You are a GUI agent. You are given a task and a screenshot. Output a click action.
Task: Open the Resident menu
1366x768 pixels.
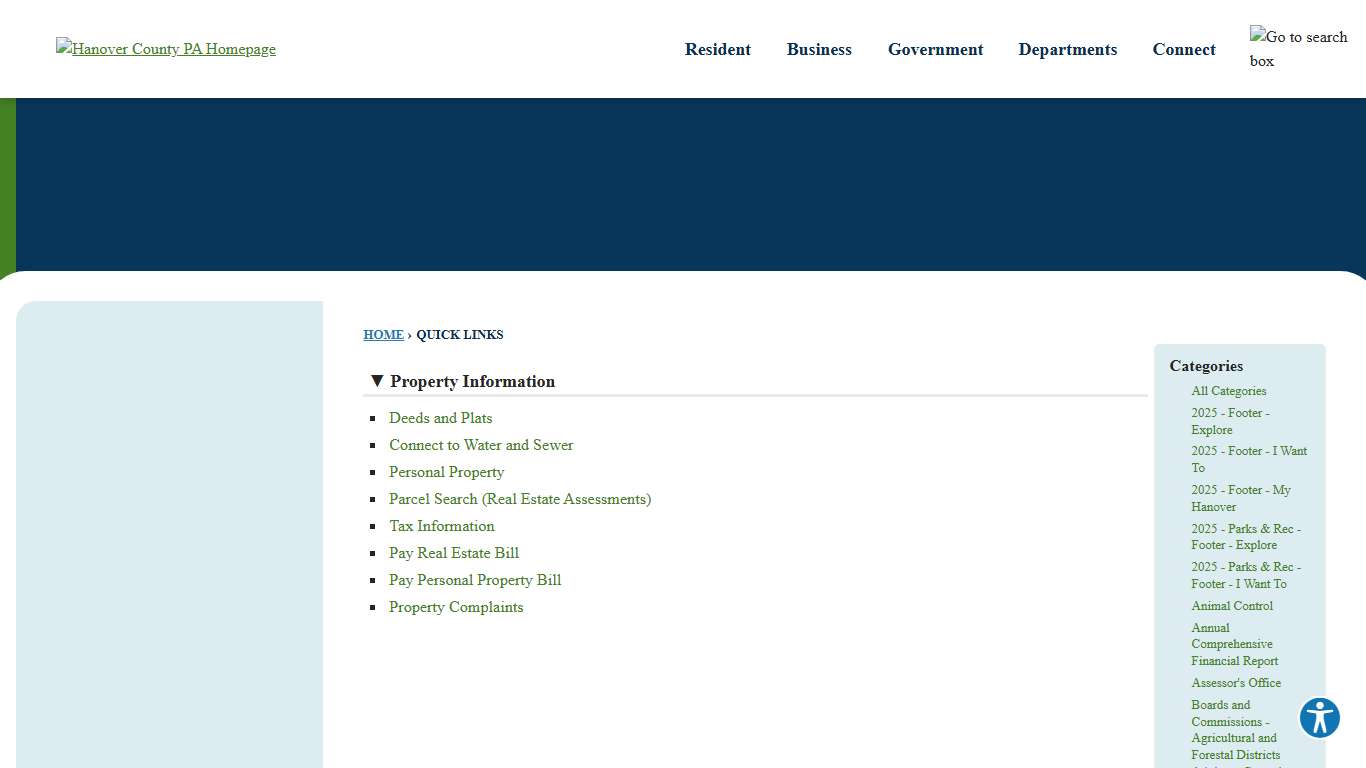[717, 49]
